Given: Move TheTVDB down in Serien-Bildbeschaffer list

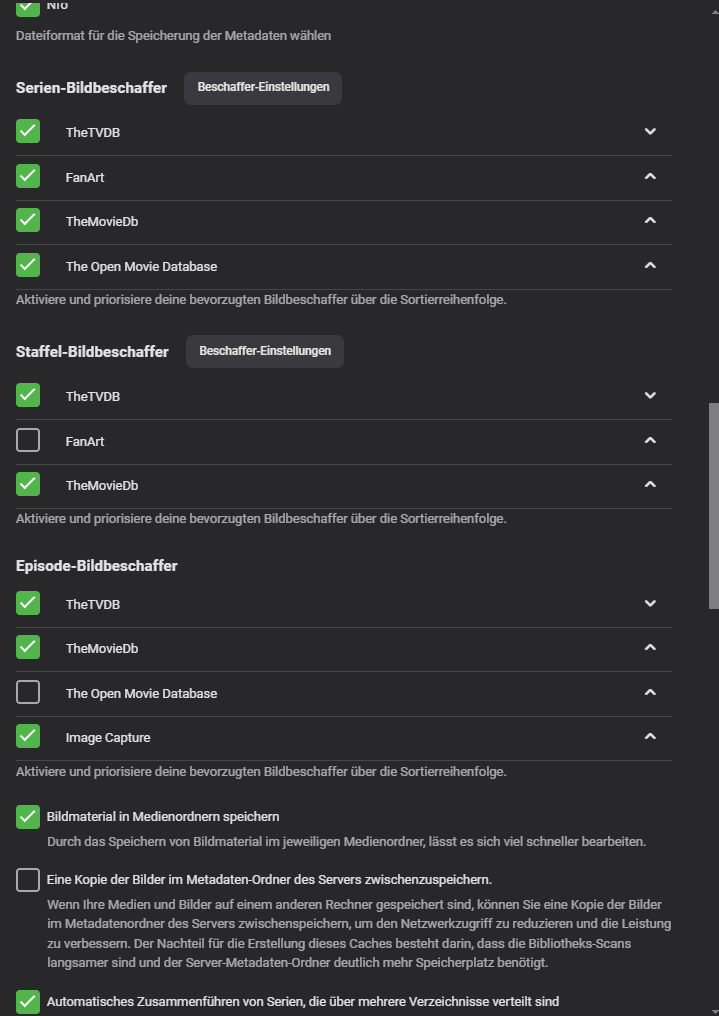Looking at the screenshot, I should tap(650, 131).
